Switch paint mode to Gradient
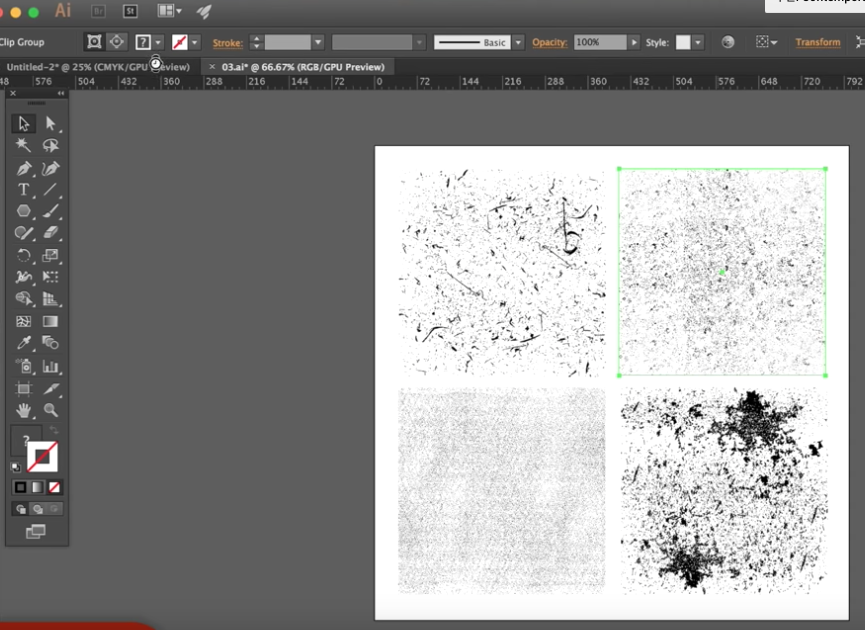 click(37, 487)
